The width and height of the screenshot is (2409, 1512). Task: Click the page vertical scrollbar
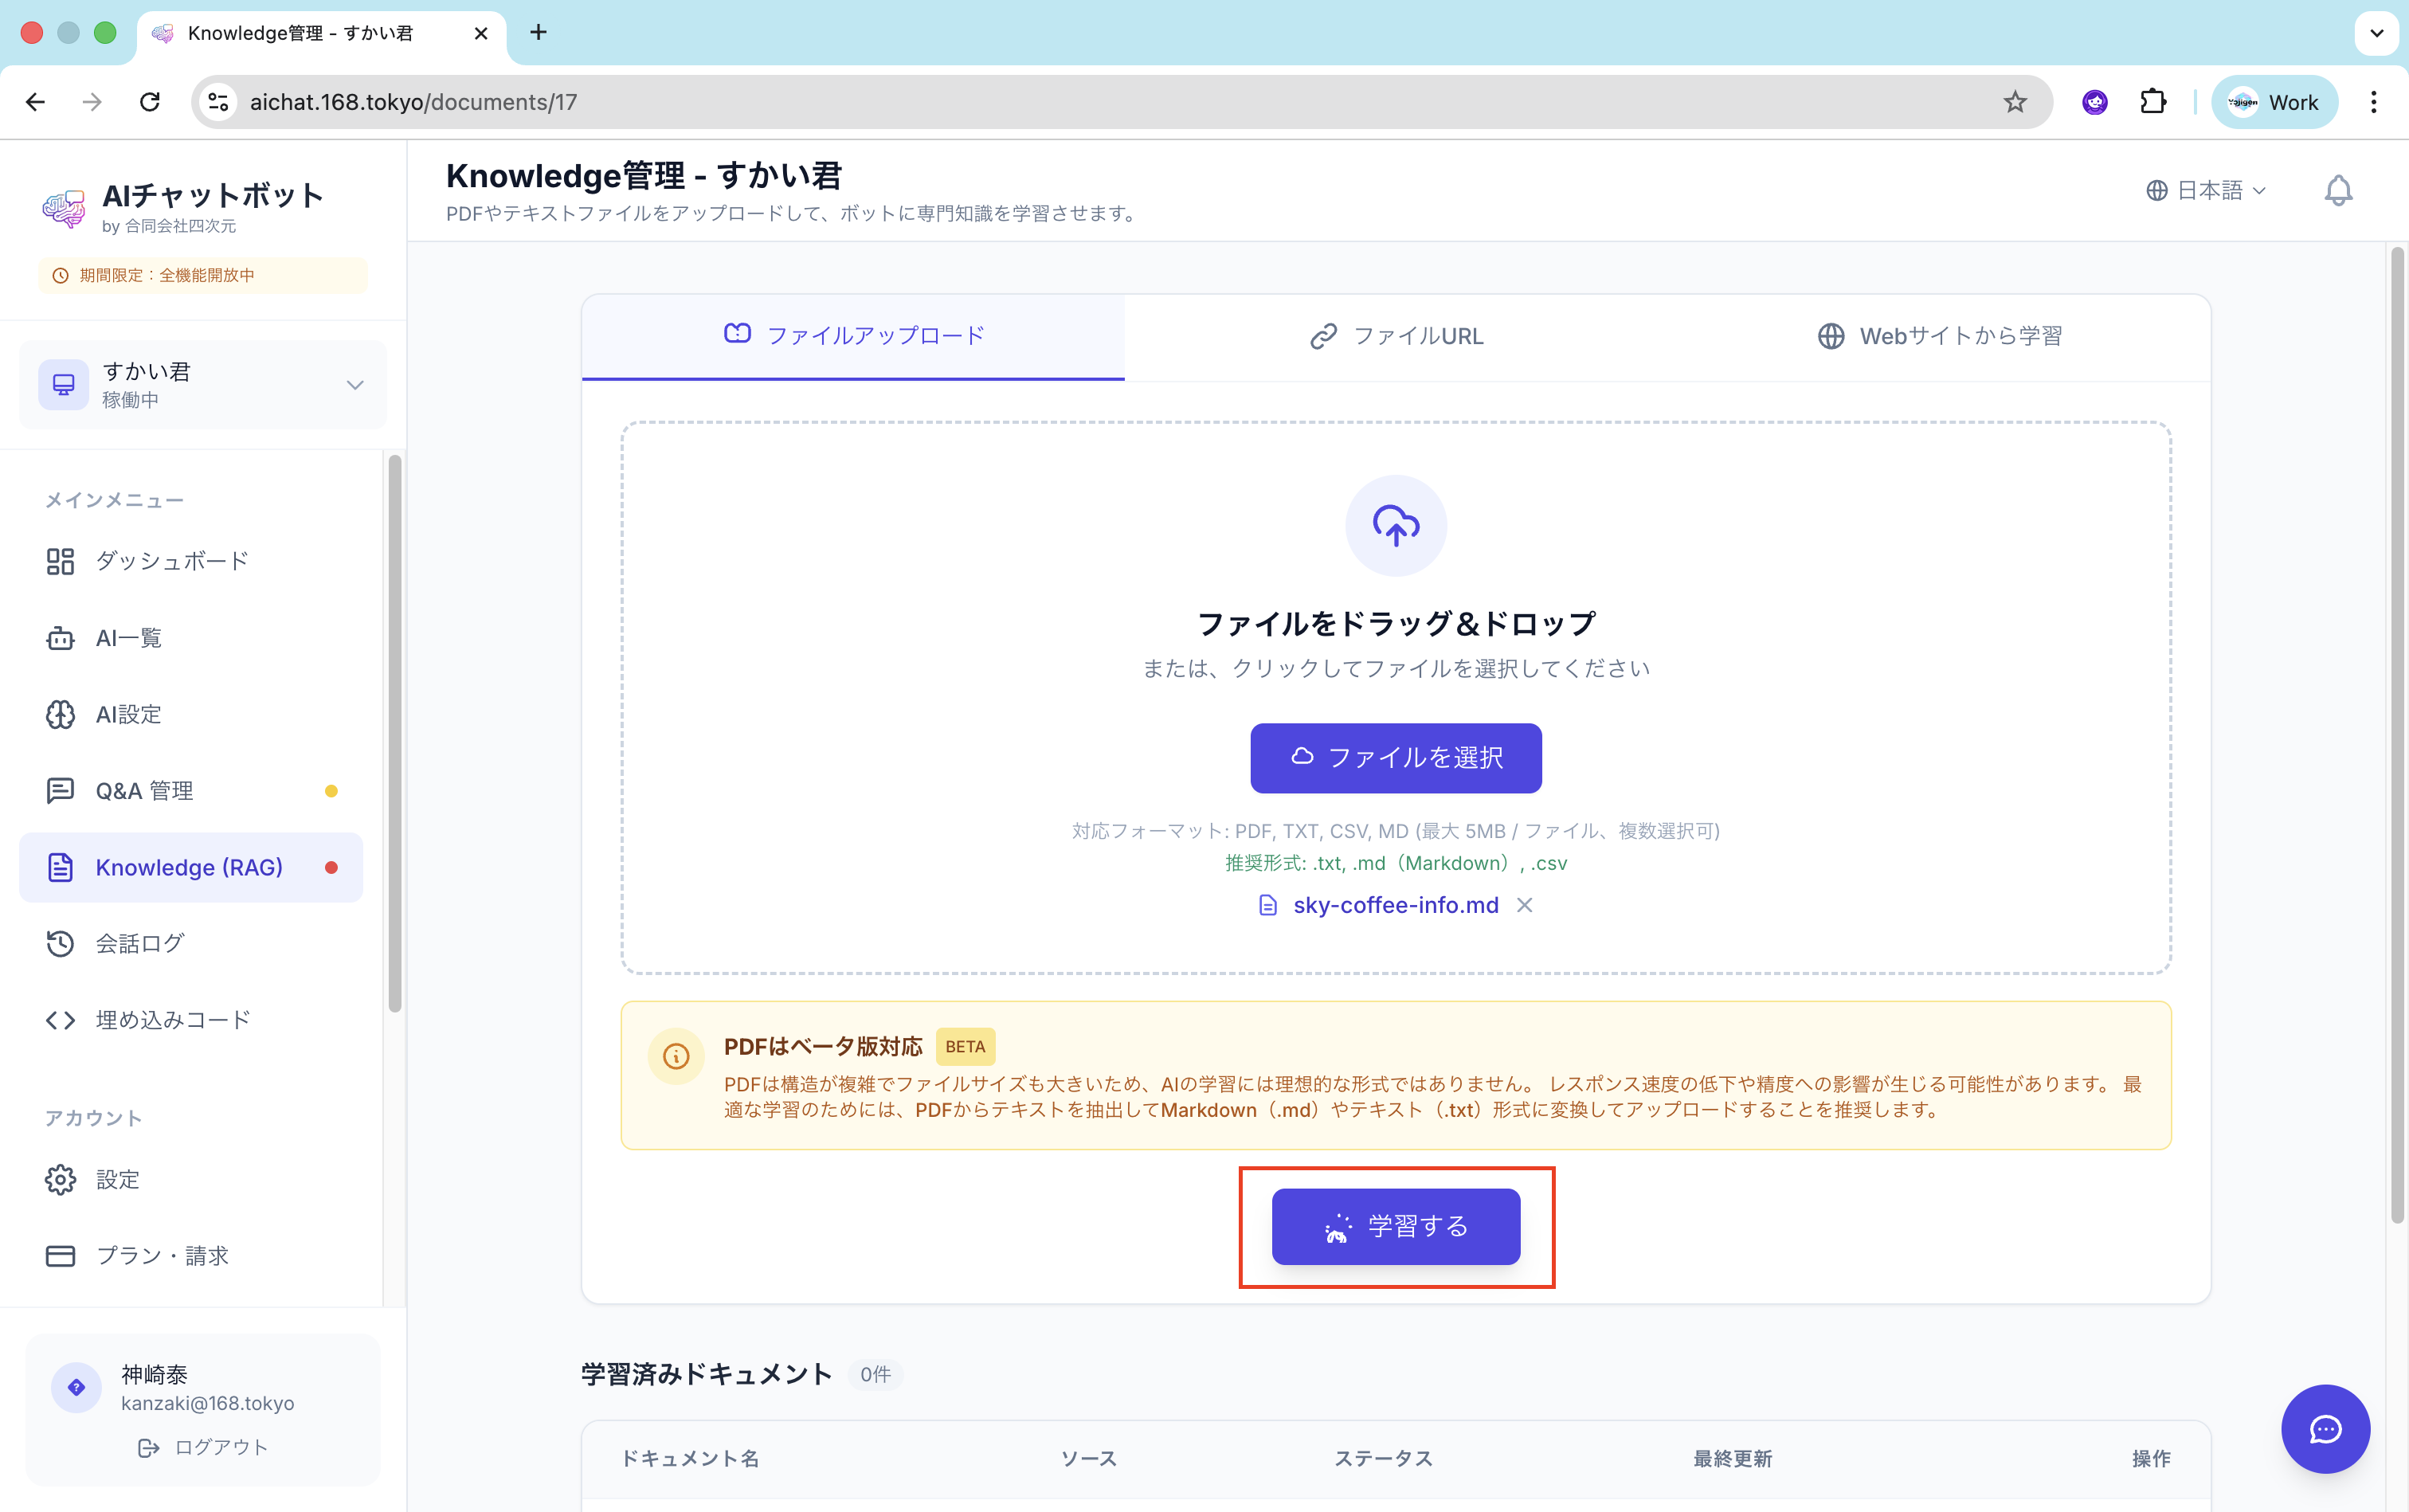pos(2396,735)
